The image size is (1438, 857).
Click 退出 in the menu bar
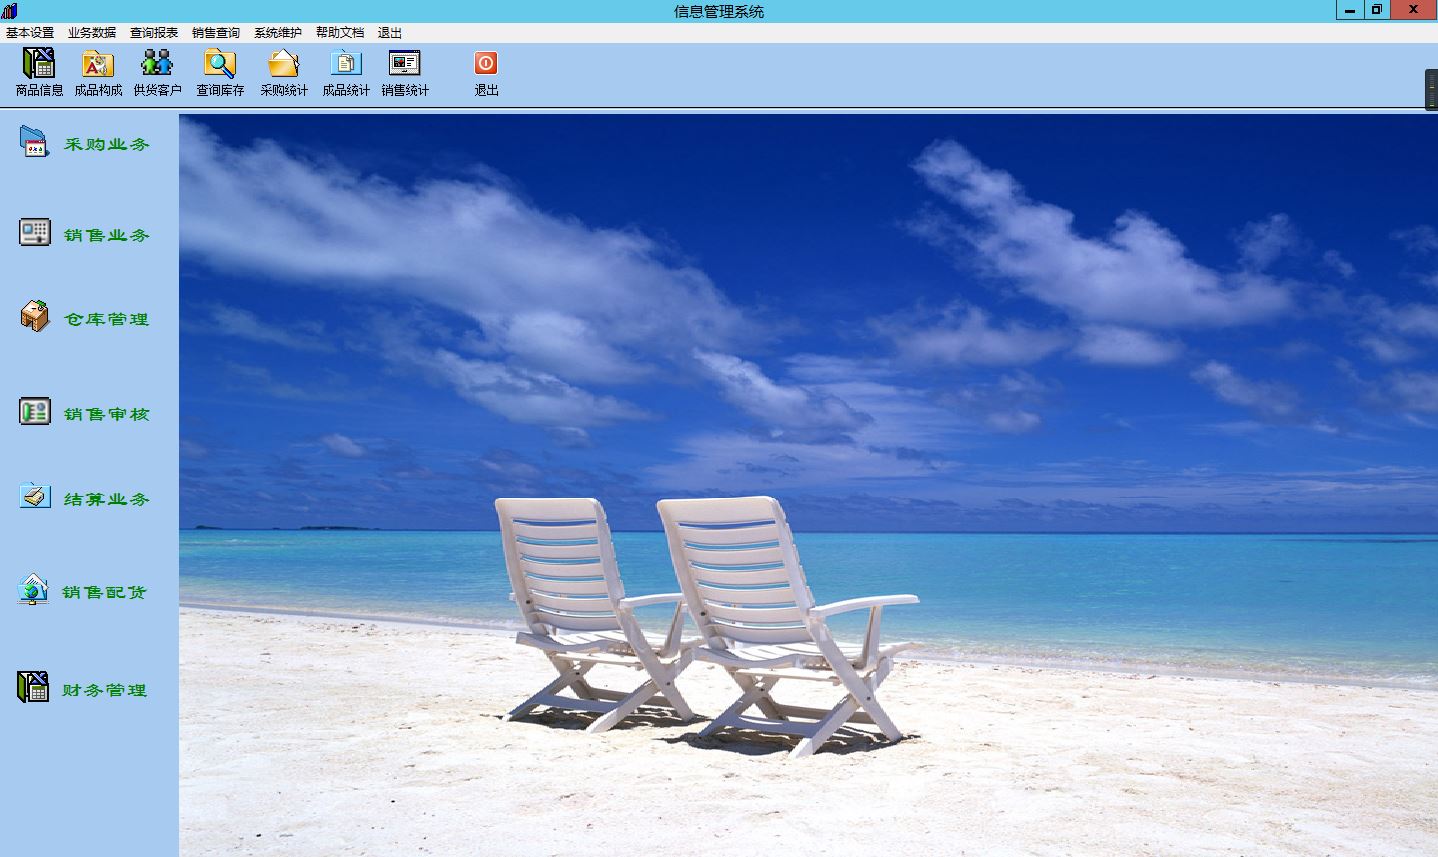tap(390, 33)
